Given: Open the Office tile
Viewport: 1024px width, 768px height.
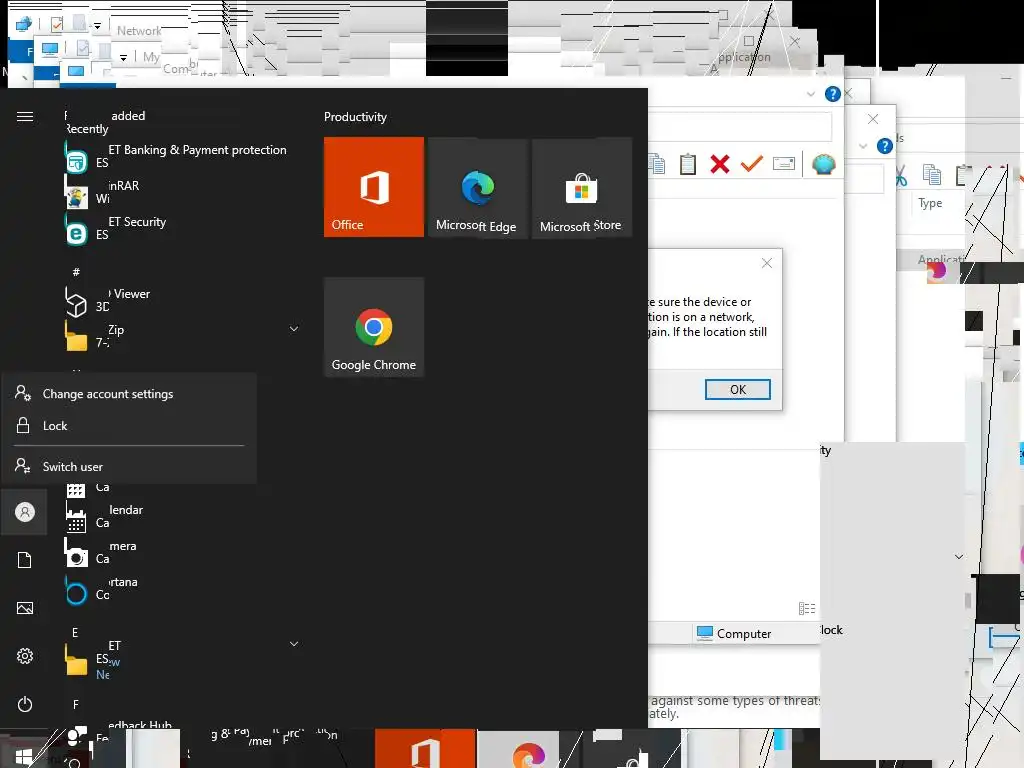Looking at the screenshot, I should point(374,187).
